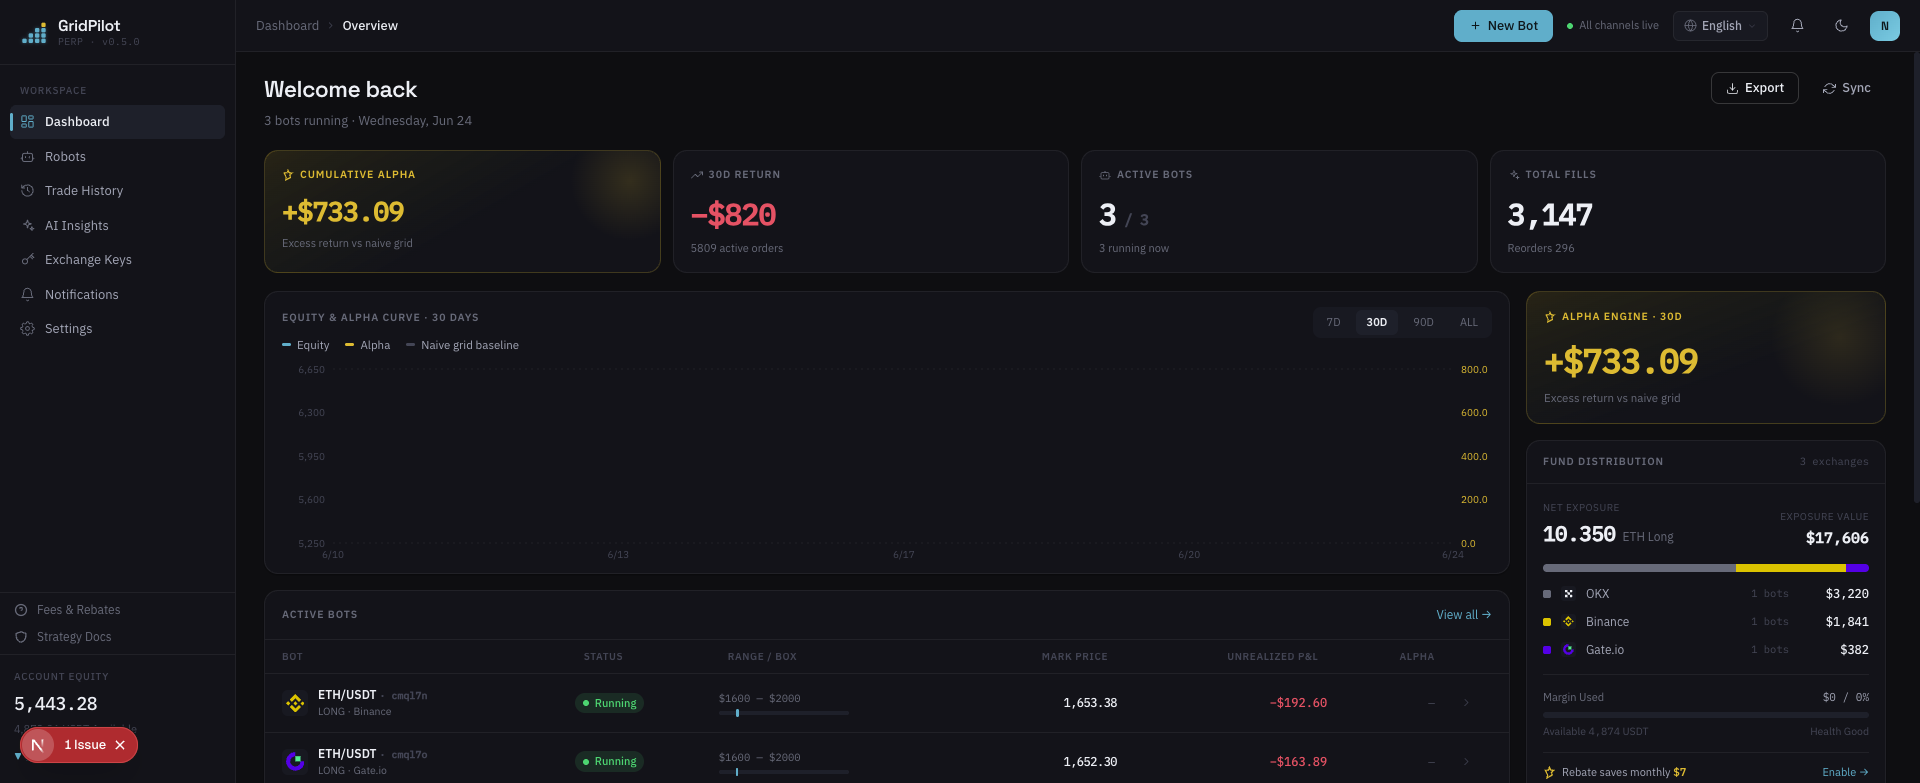
Task: Select the 7D chart range tab
Action: (1333, 322)
